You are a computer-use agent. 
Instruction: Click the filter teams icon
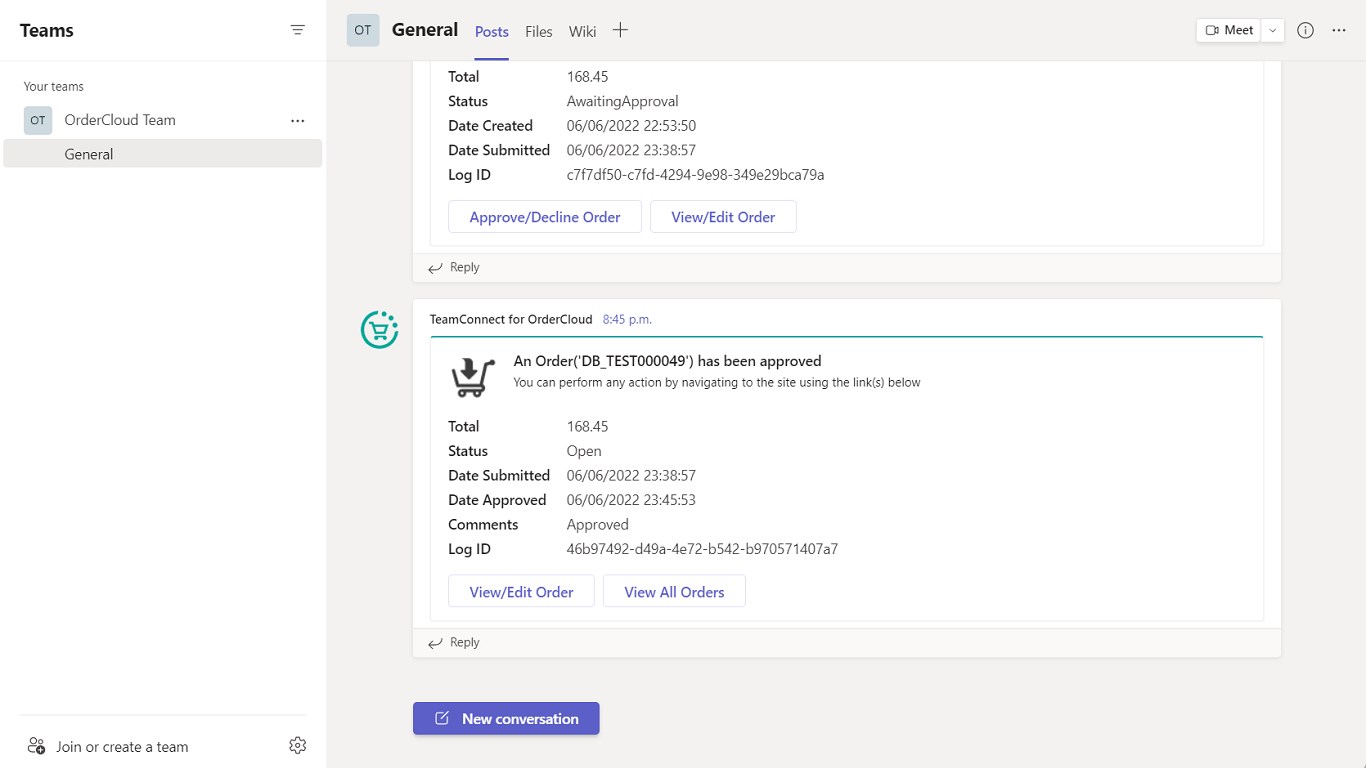[297, 30]
